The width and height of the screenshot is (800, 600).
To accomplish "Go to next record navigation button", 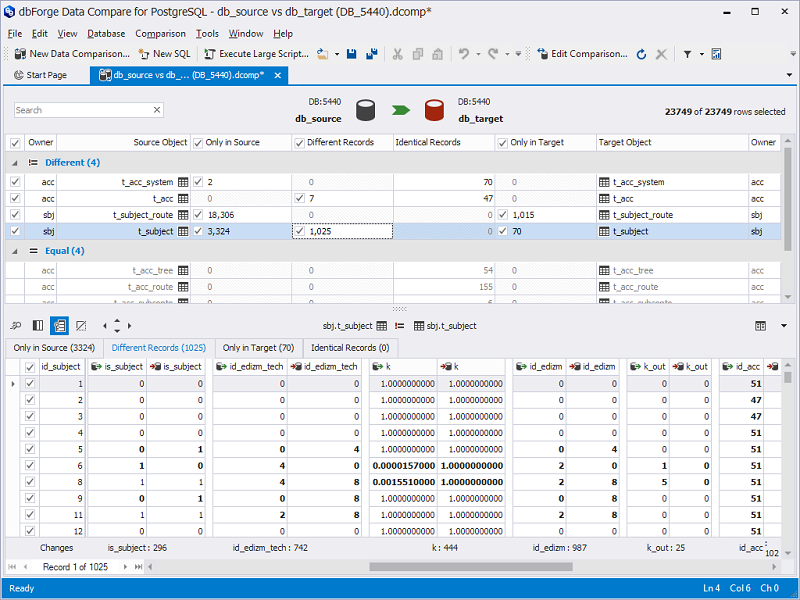I will [125, 567].
